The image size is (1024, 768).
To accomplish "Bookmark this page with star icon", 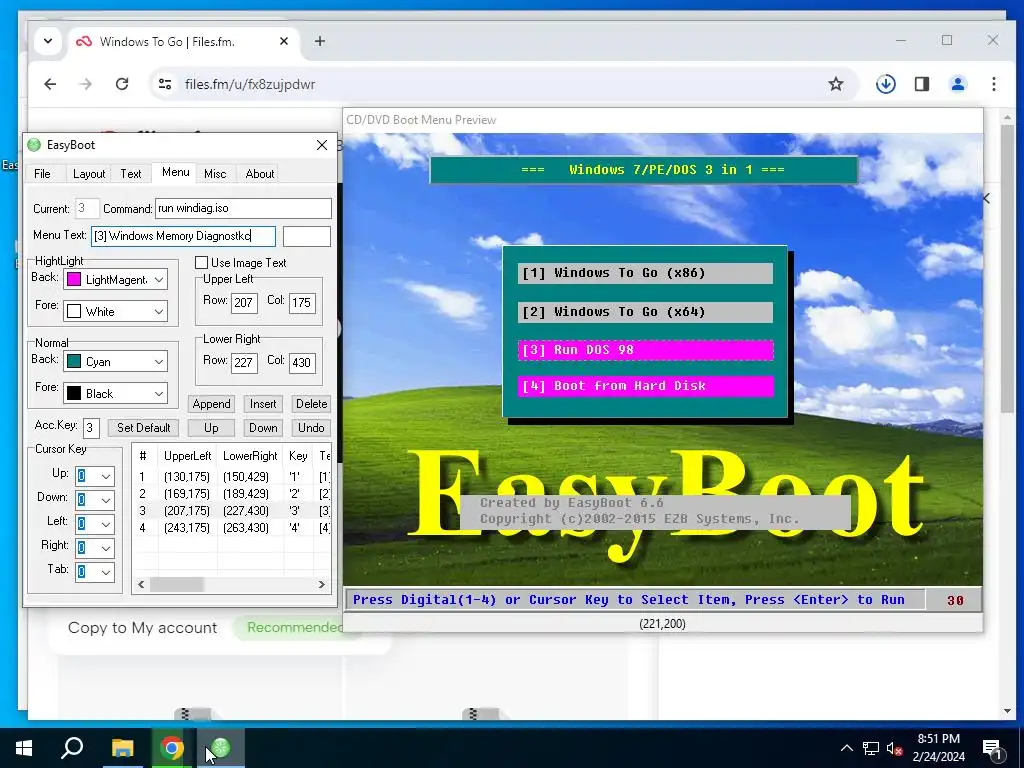I will (835, 84).
